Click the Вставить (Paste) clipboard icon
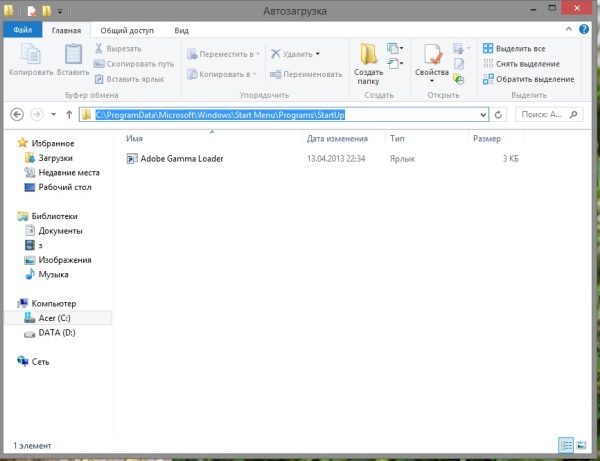Image resolution: width=600 pixels, height=461 pixels. point(72,58)
